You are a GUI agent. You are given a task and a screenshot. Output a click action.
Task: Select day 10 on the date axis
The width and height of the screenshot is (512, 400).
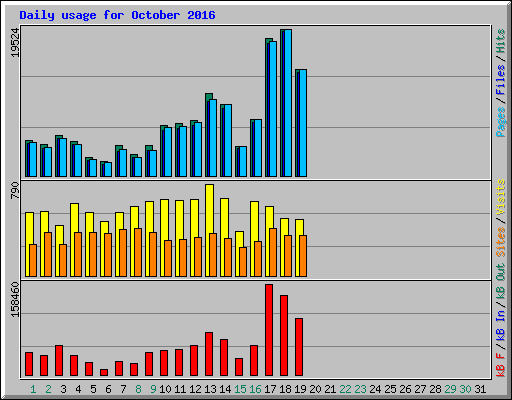[165, 389]
